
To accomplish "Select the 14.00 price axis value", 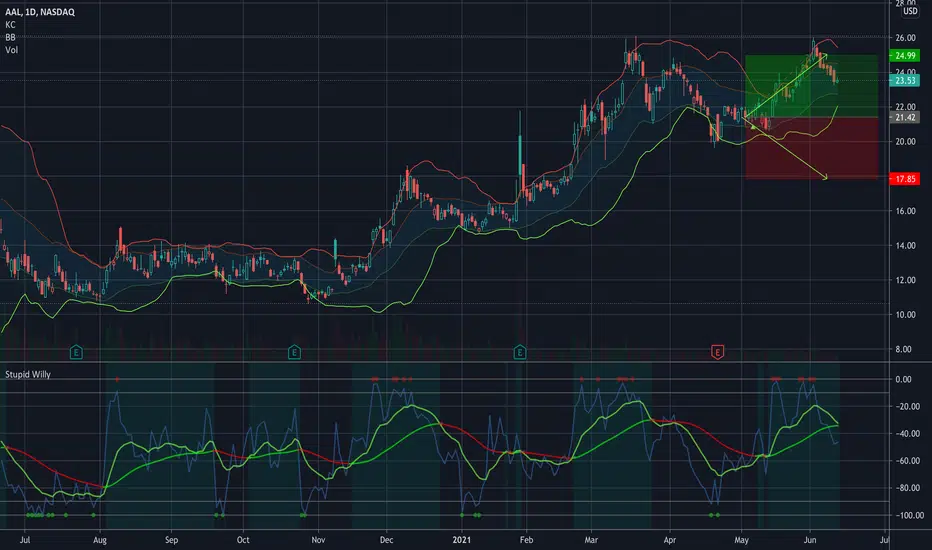I will [905, 246].
